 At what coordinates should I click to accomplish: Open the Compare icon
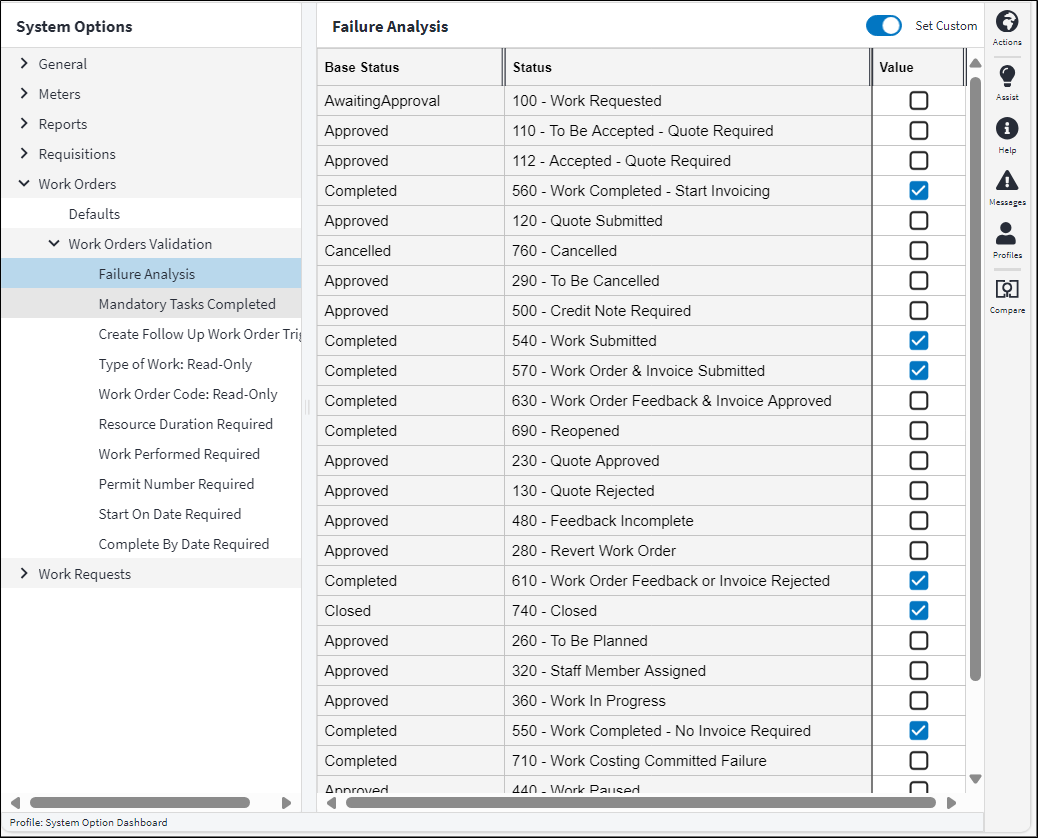tap(1007, 289)
